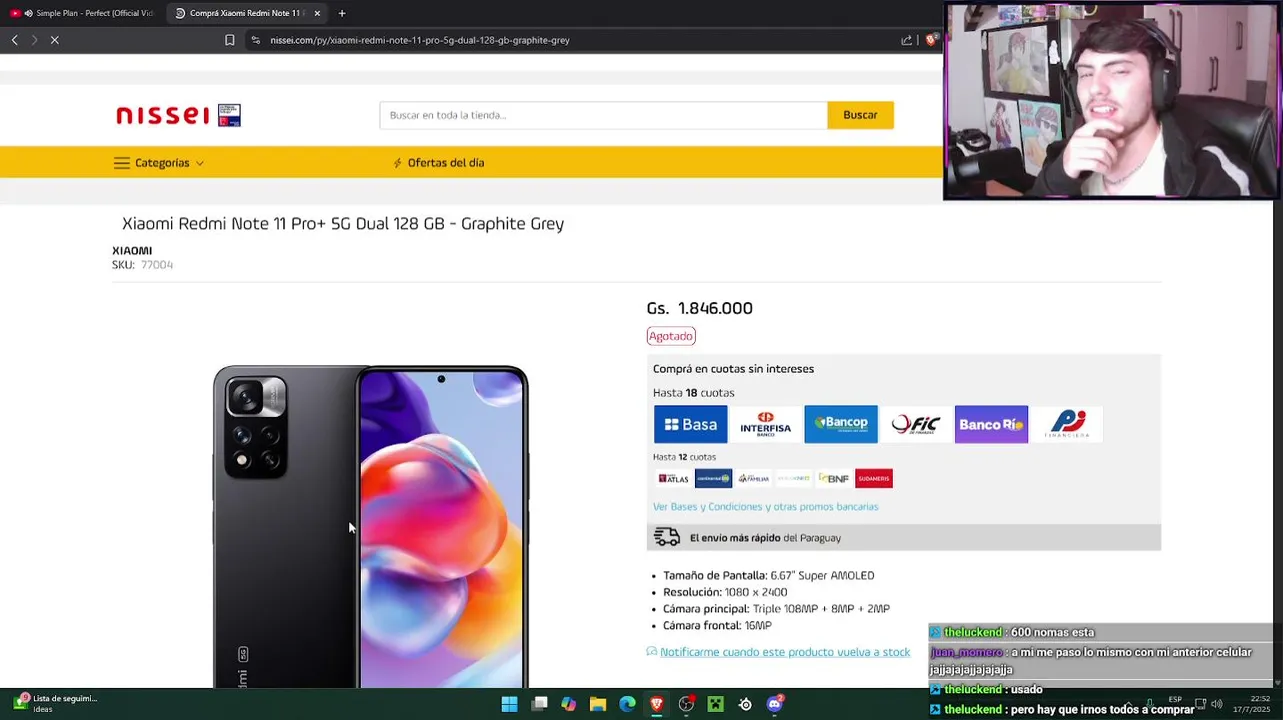Click the Agotado out-of-stock badge
Image resolution: width=1283 pixels, height=720 pixels.
tap(671, 336)
